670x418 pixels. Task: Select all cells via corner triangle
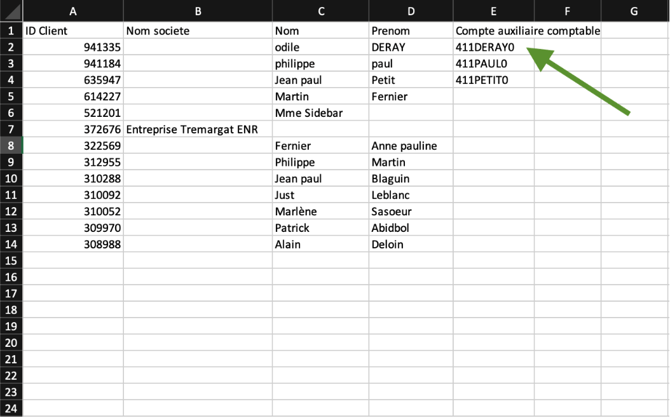pos(11,11)
